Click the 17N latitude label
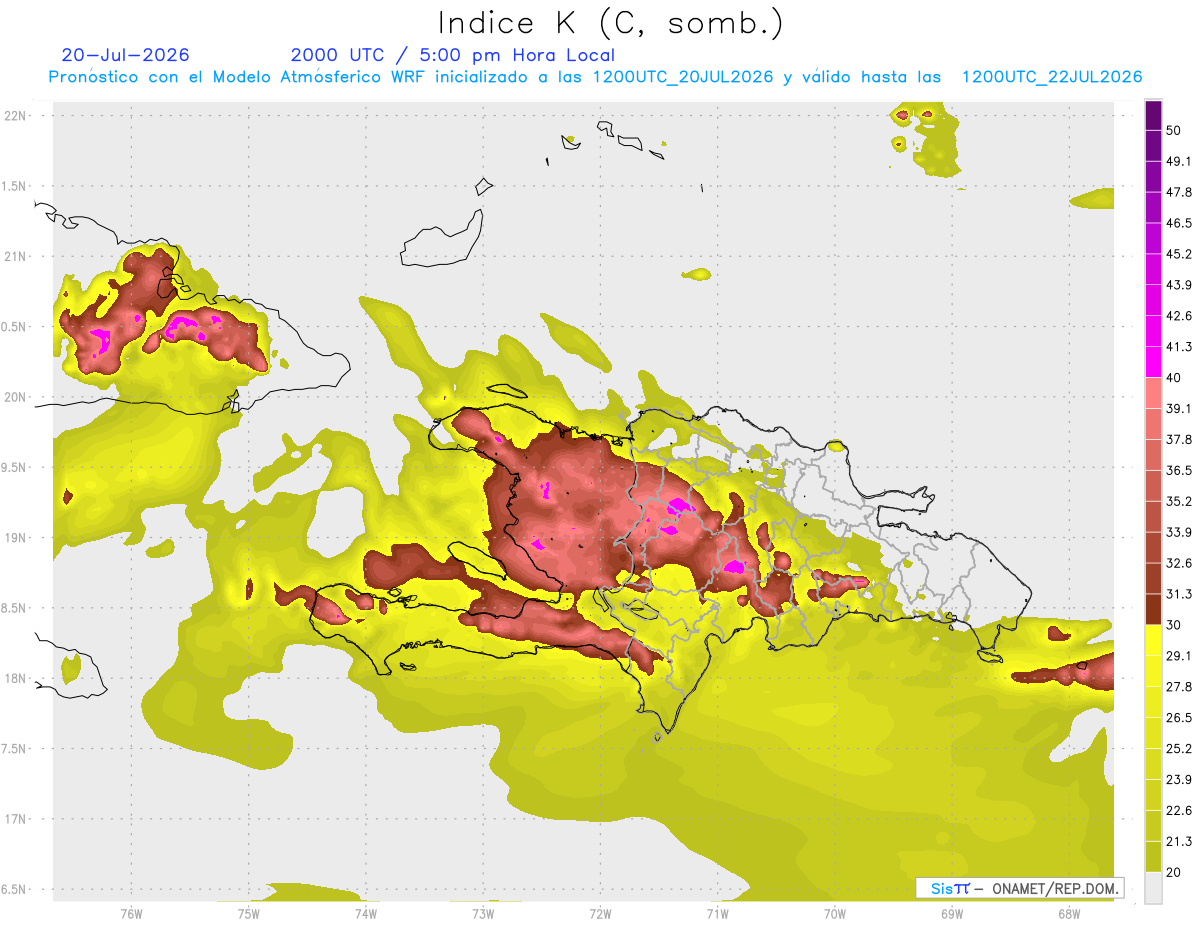1200x927 pixels. tap(15, 819)
